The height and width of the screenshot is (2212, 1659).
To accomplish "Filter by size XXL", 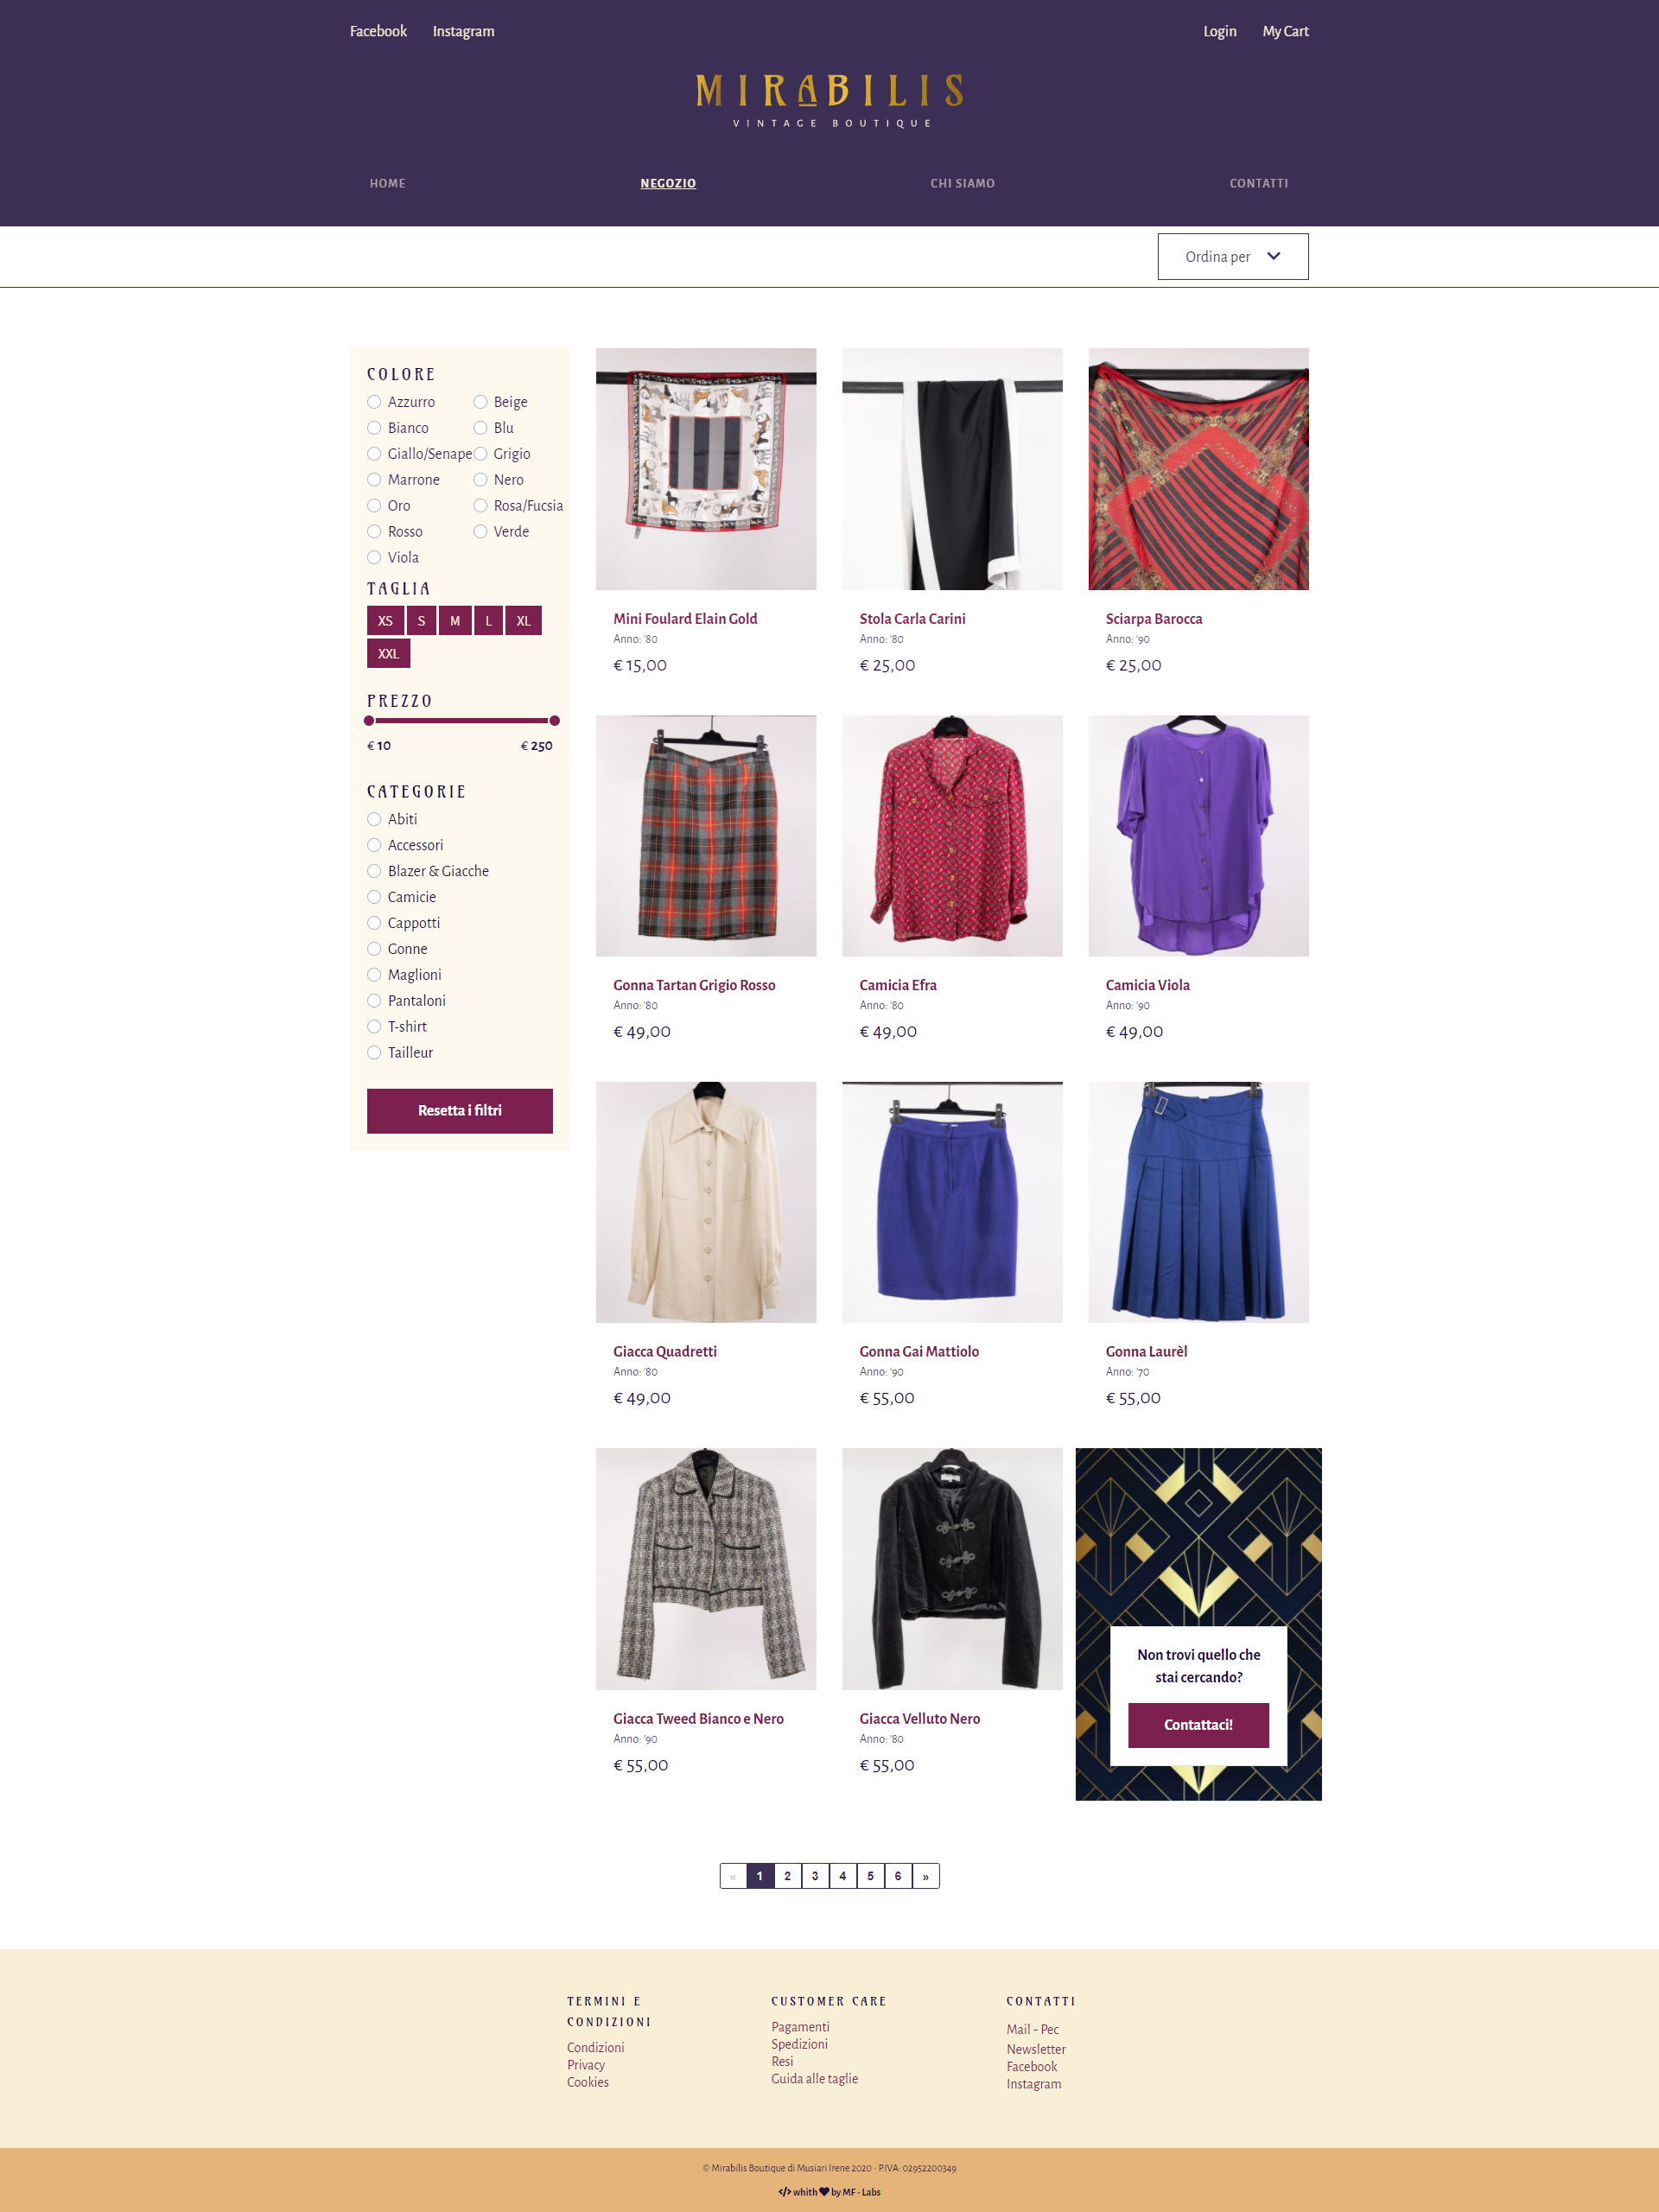I will [x=388, y=654].
